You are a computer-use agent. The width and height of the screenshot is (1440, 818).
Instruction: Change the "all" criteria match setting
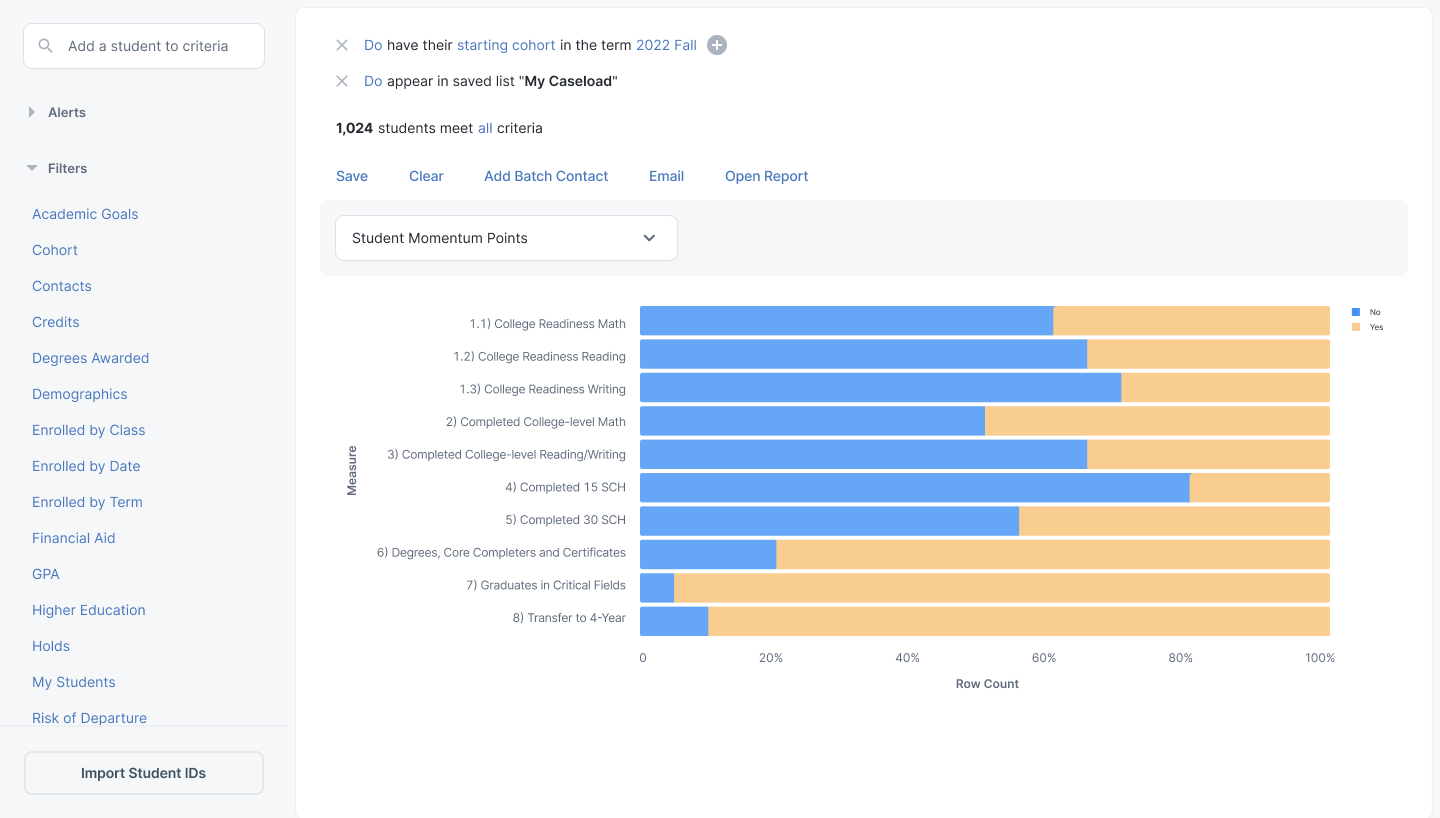tap(485, 128)
